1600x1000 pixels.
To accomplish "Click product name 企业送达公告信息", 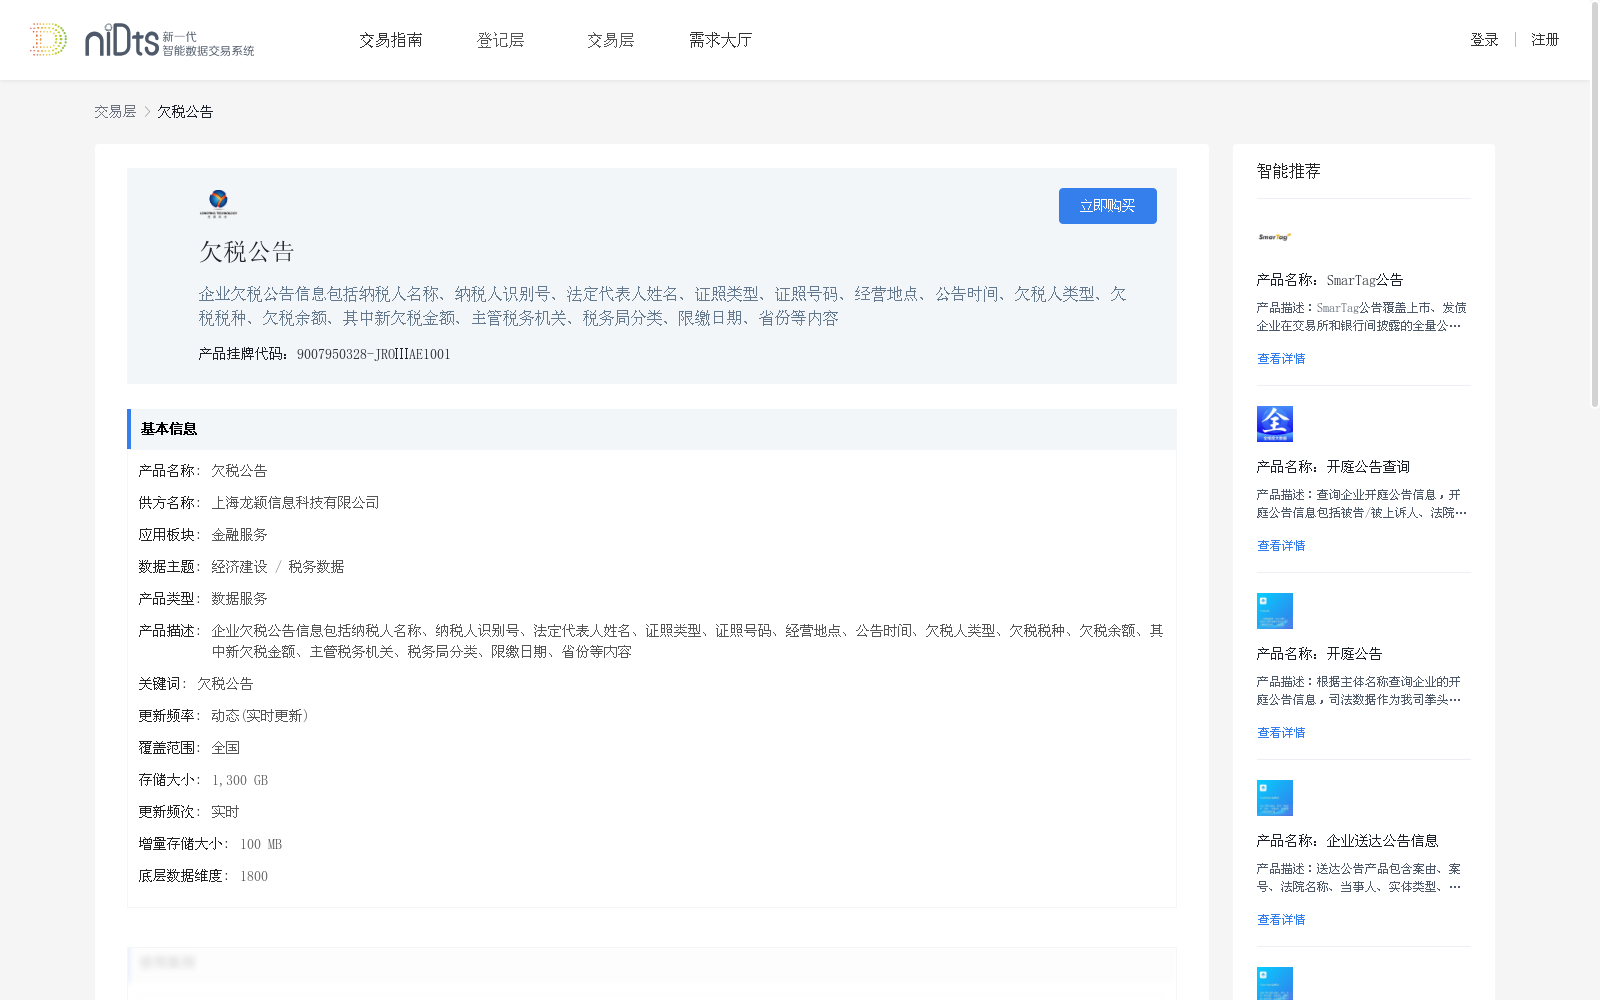I will pyautogui.click(x=1382, y=841).
